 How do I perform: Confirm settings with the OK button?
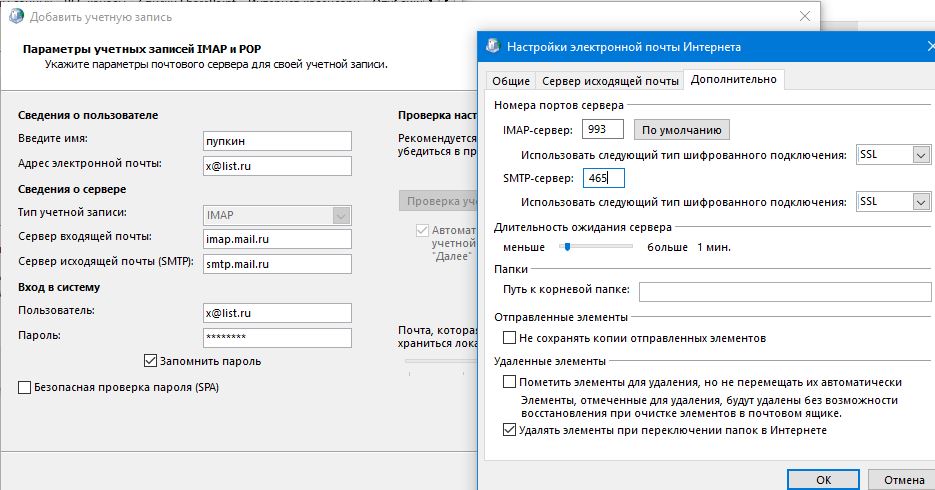coord(823,480)
